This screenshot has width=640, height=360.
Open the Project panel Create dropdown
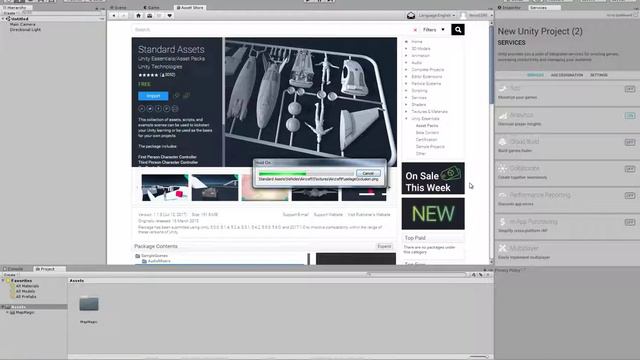tap(10, 275)
